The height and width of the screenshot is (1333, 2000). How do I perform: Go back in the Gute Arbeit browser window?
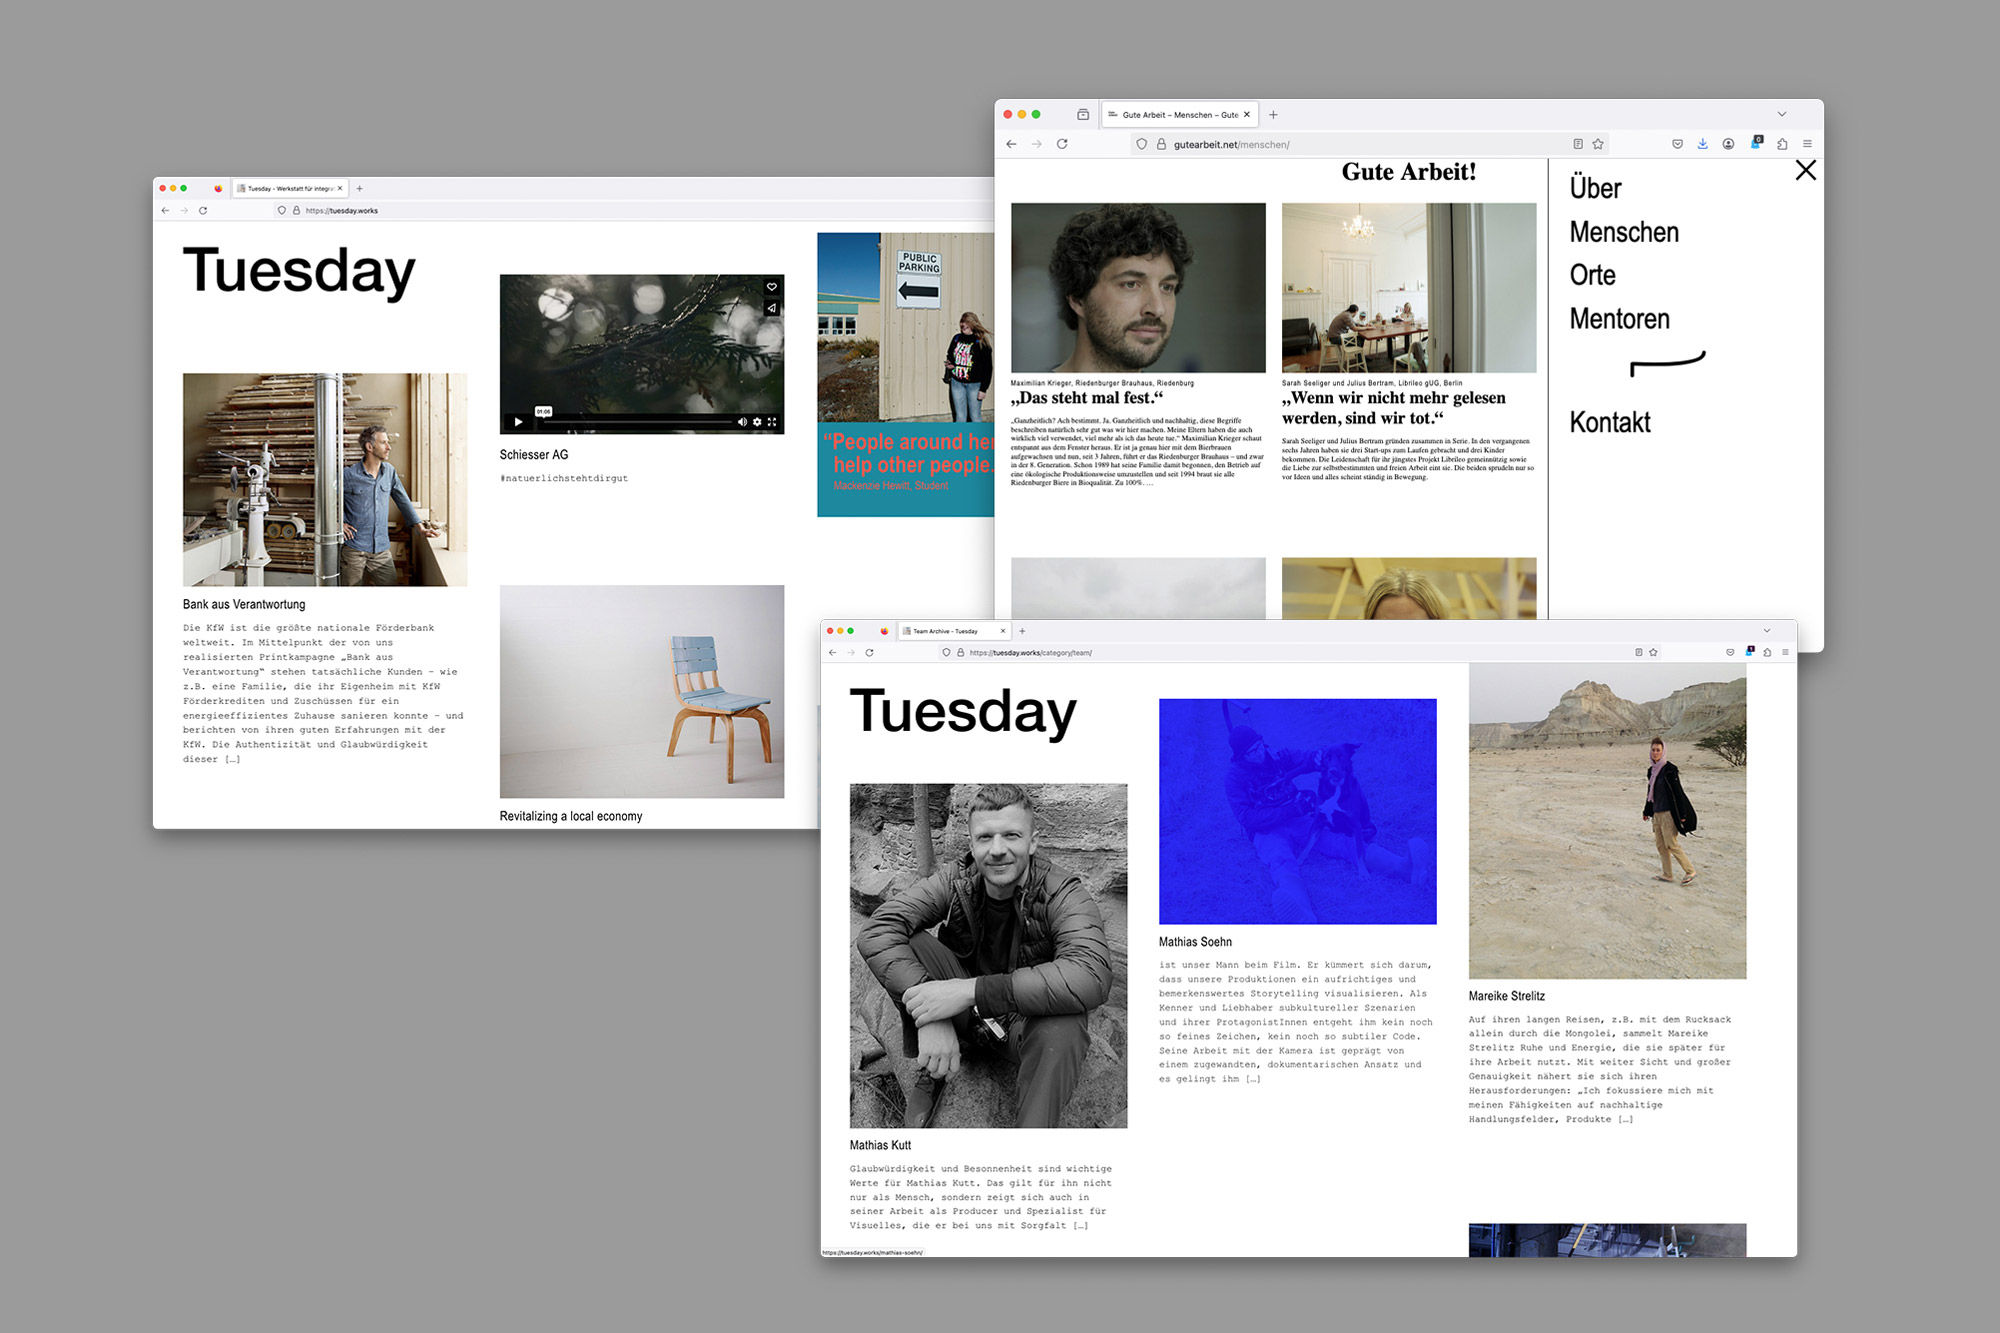tap(1011, 144)
